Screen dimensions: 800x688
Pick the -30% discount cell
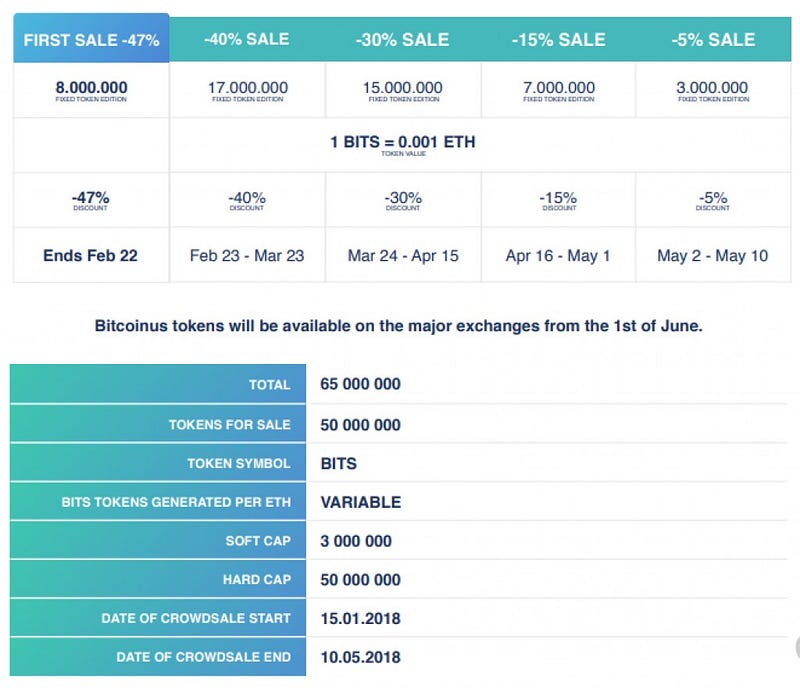tap(403, 200)
